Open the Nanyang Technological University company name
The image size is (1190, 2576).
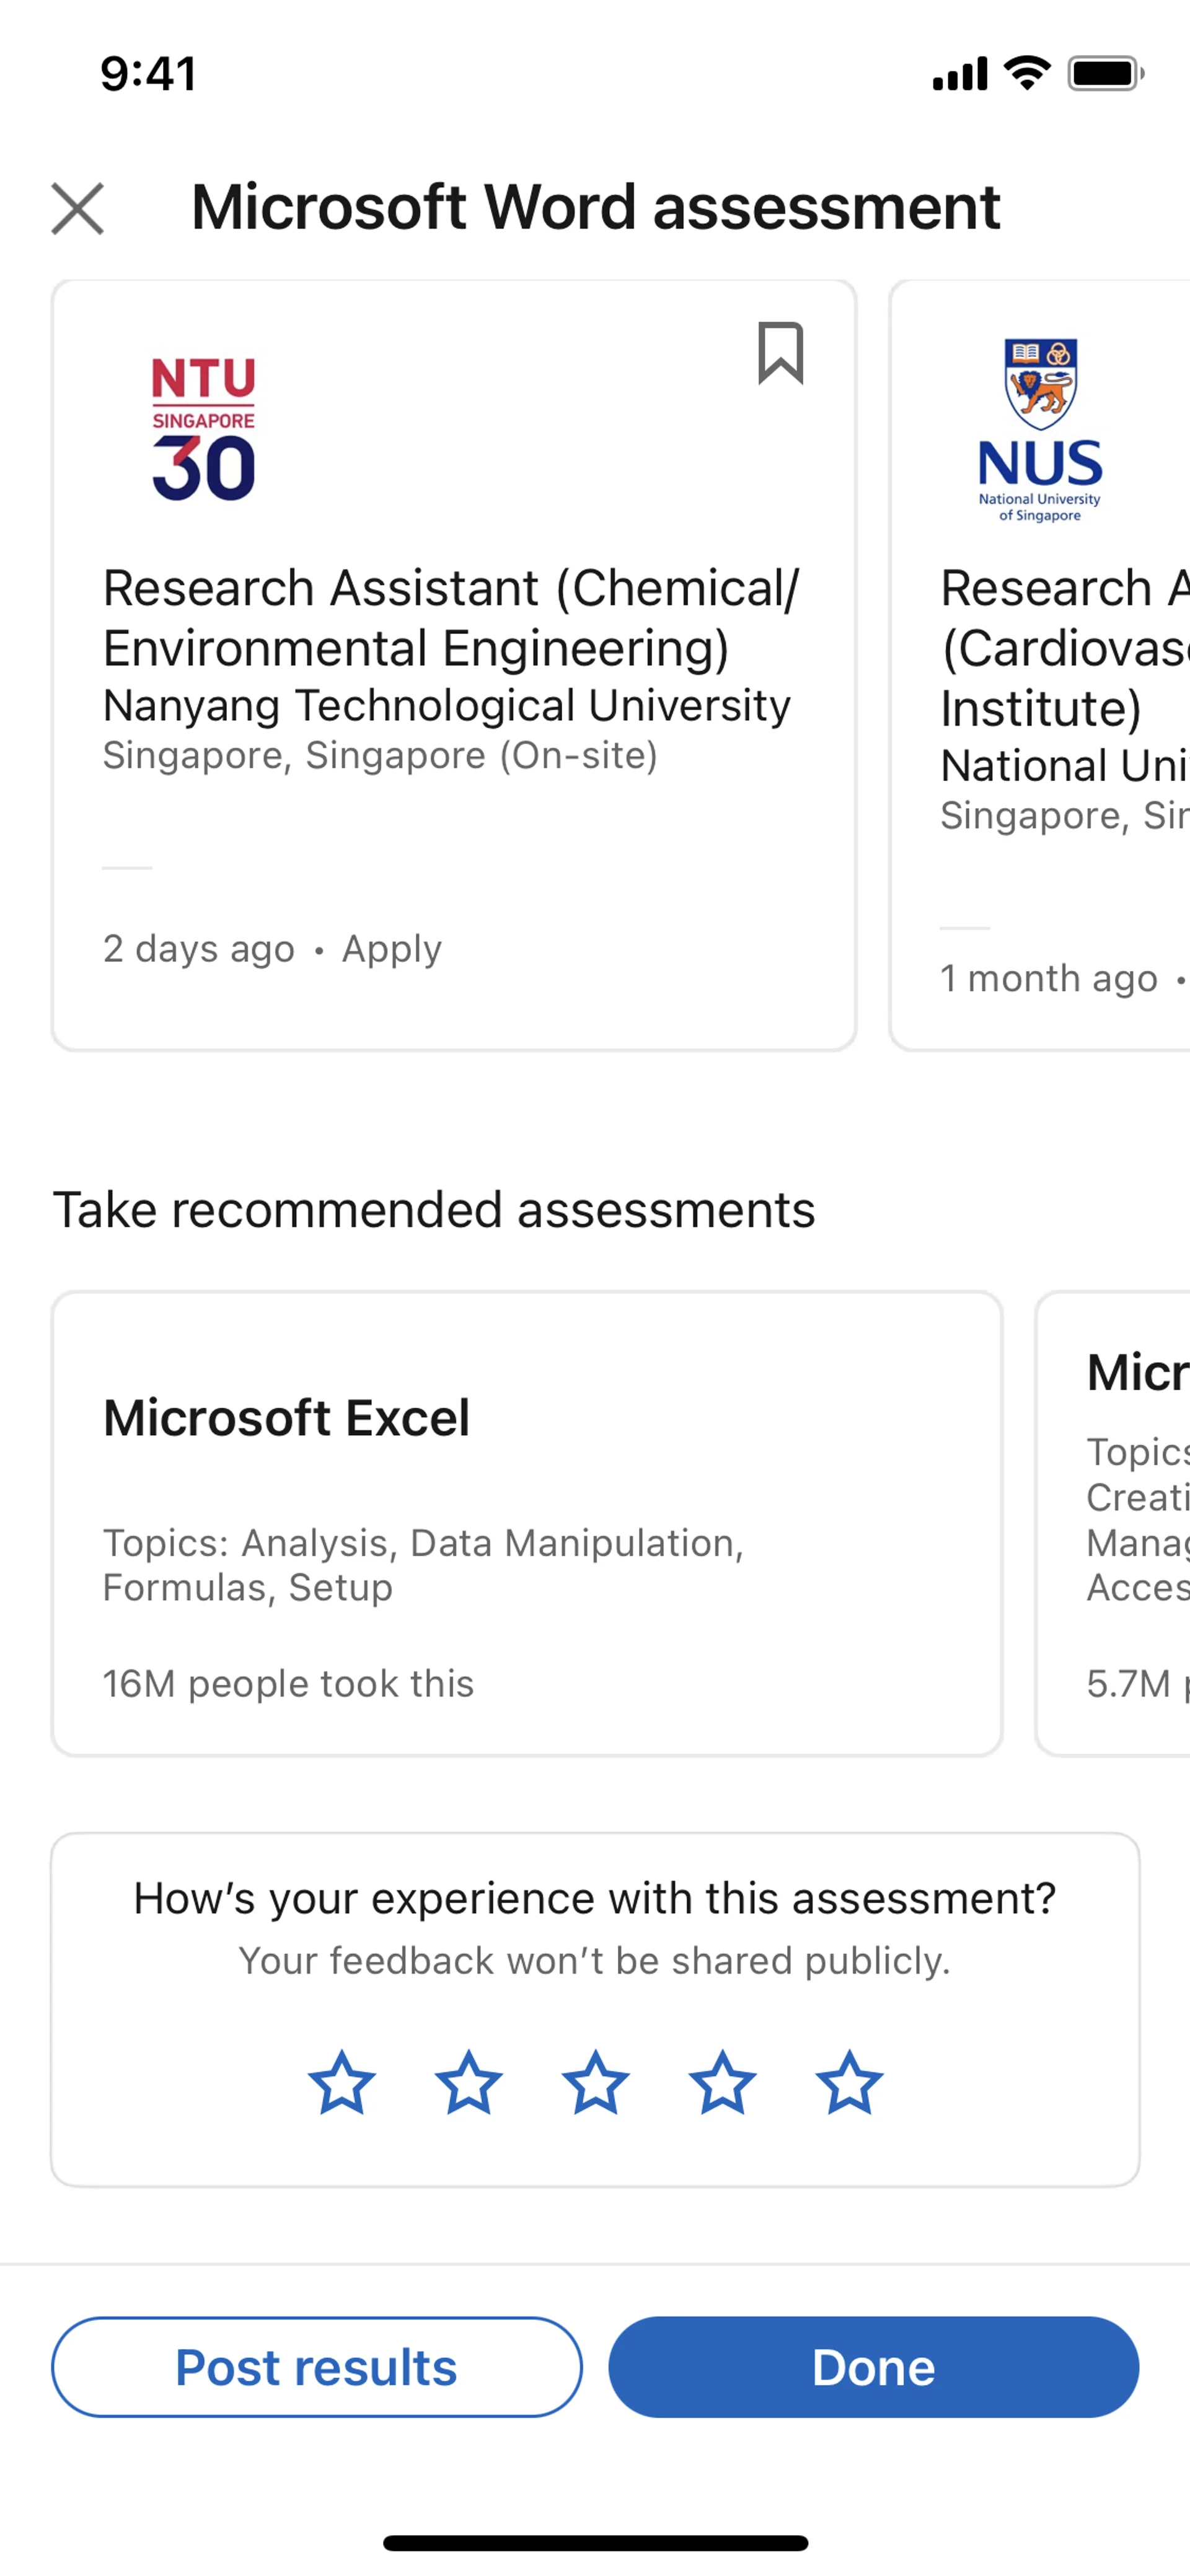[446, 706]
